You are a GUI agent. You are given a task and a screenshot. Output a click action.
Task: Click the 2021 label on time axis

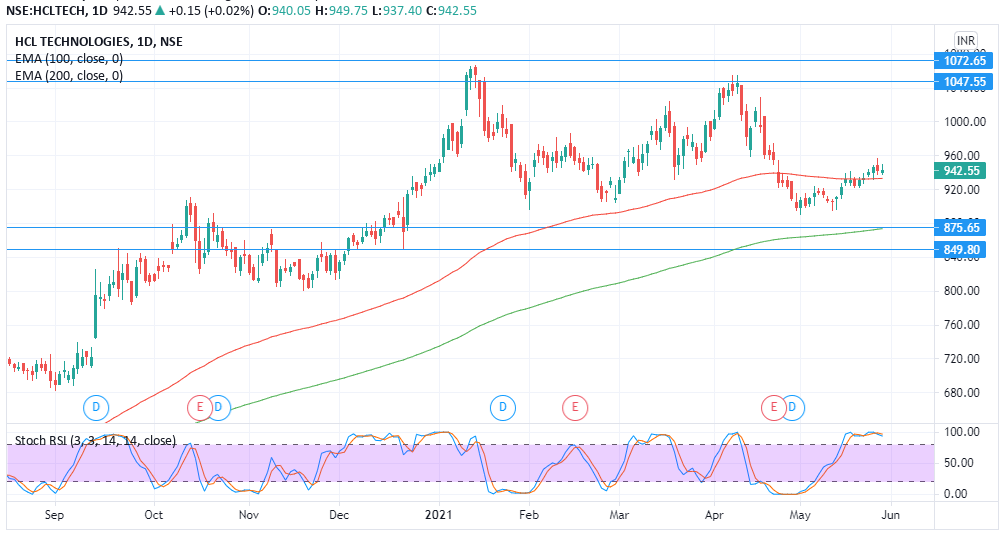tap(439, 515)
